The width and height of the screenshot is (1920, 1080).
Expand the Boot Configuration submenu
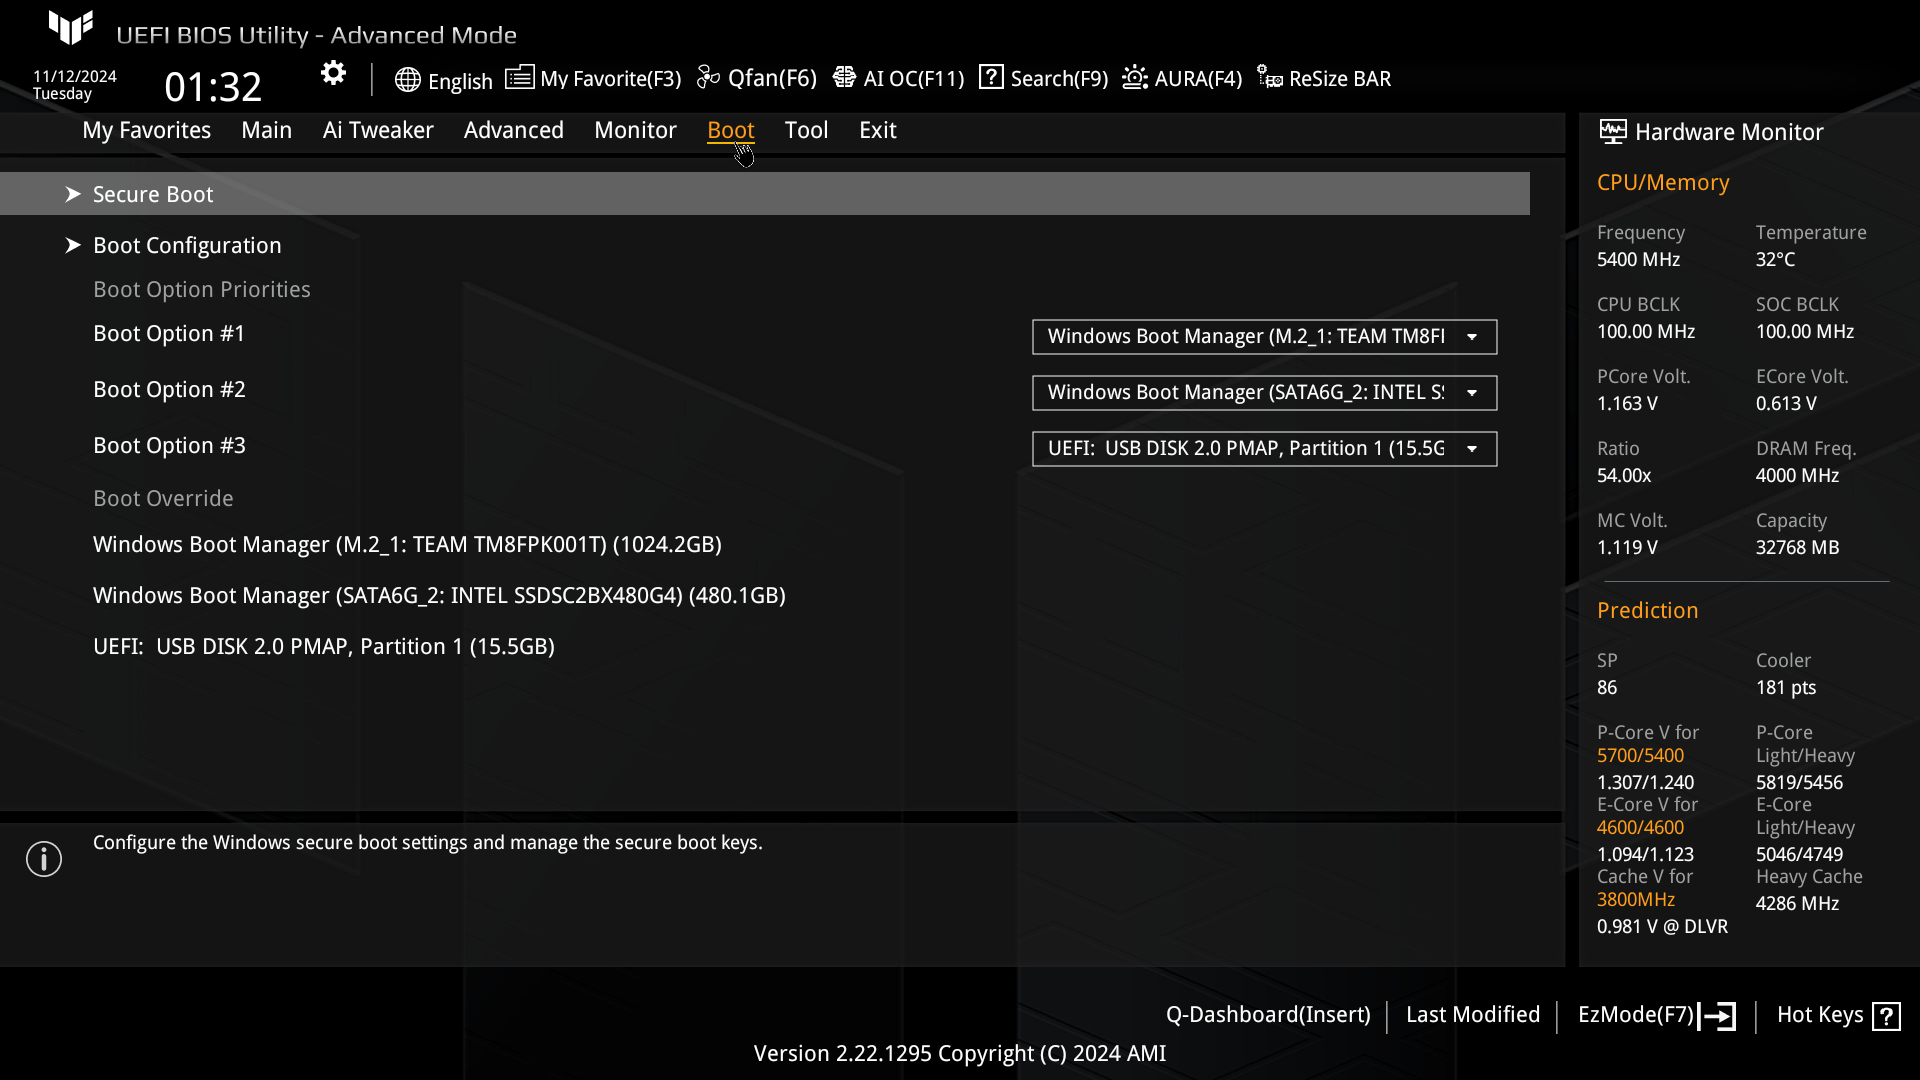[x=187, y=245]
